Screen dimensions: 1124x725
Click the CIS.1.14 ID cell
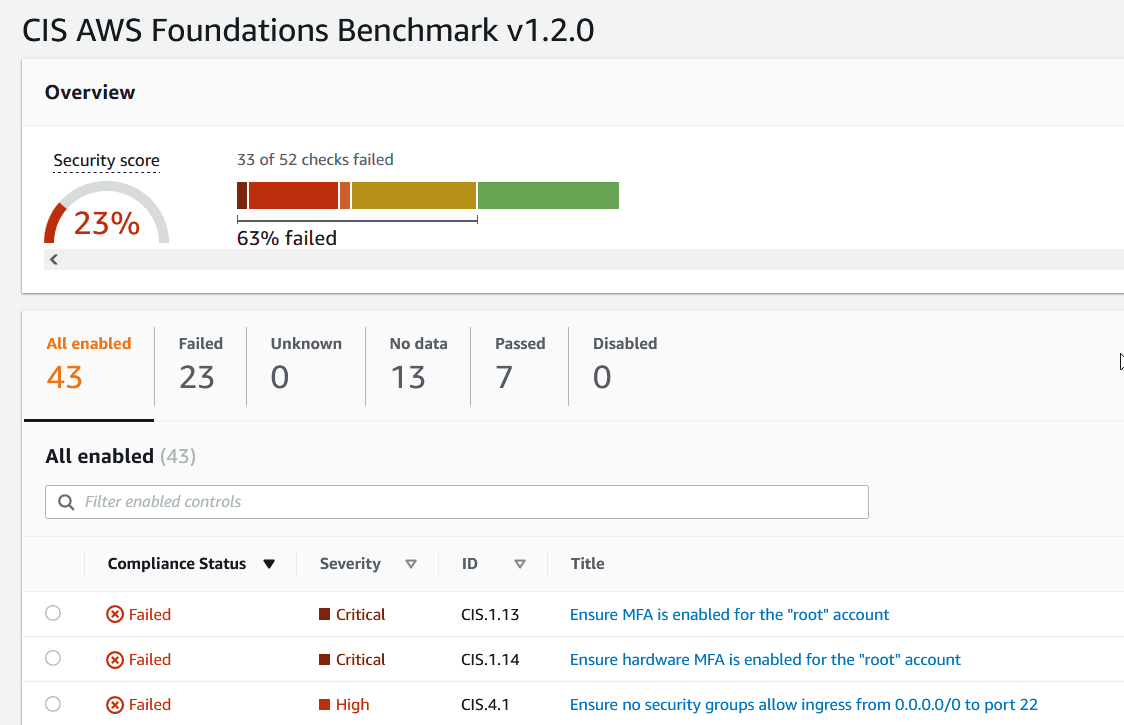(490, 660)
